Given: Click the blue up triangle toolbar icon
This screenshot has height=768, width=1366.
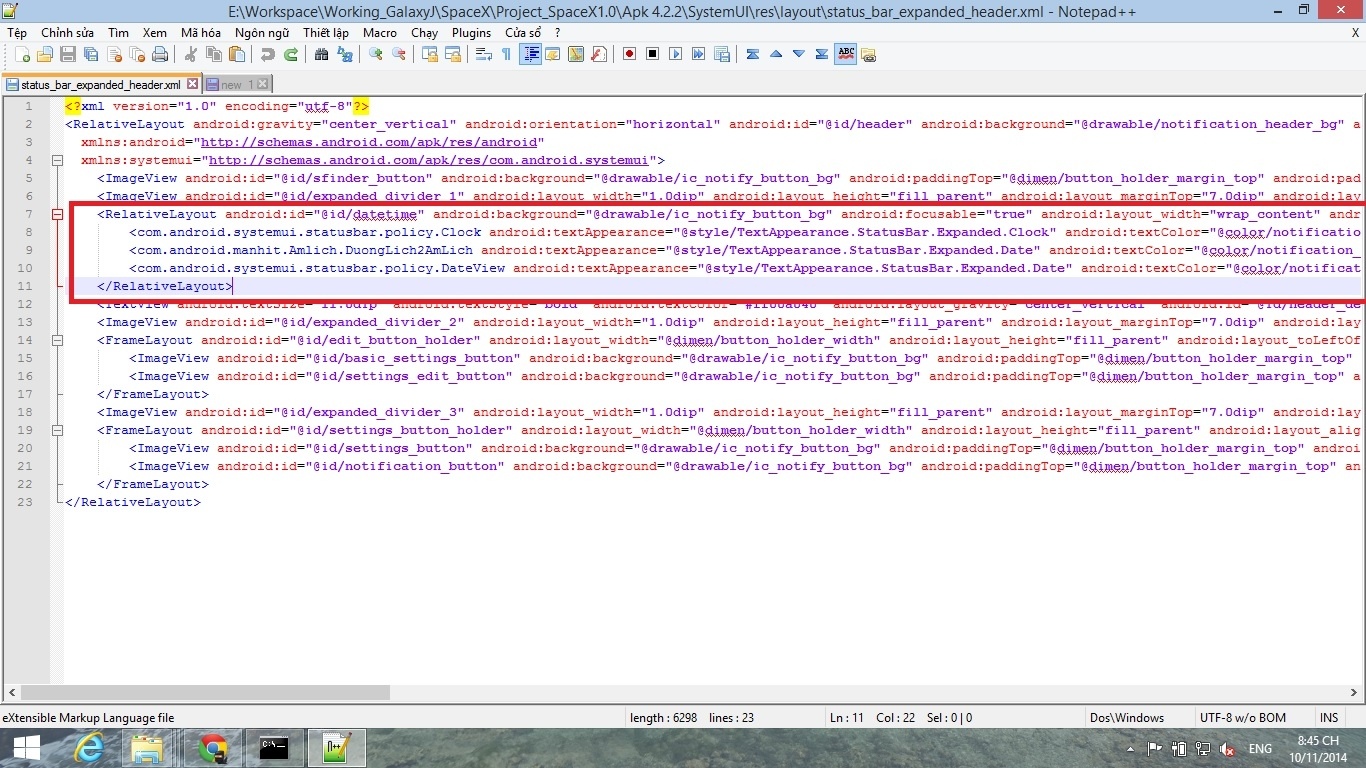Looking at the screenshot, I should point(776,54).
